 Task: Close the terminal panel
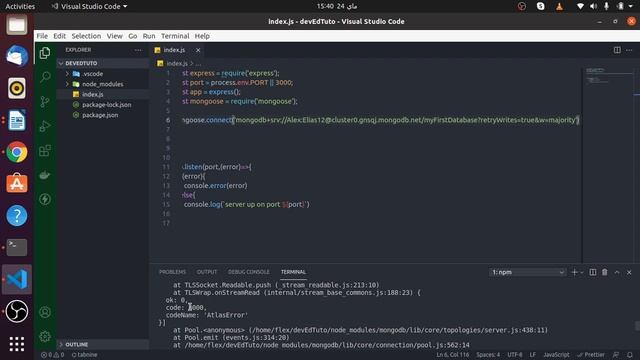[x=629, y=272]
